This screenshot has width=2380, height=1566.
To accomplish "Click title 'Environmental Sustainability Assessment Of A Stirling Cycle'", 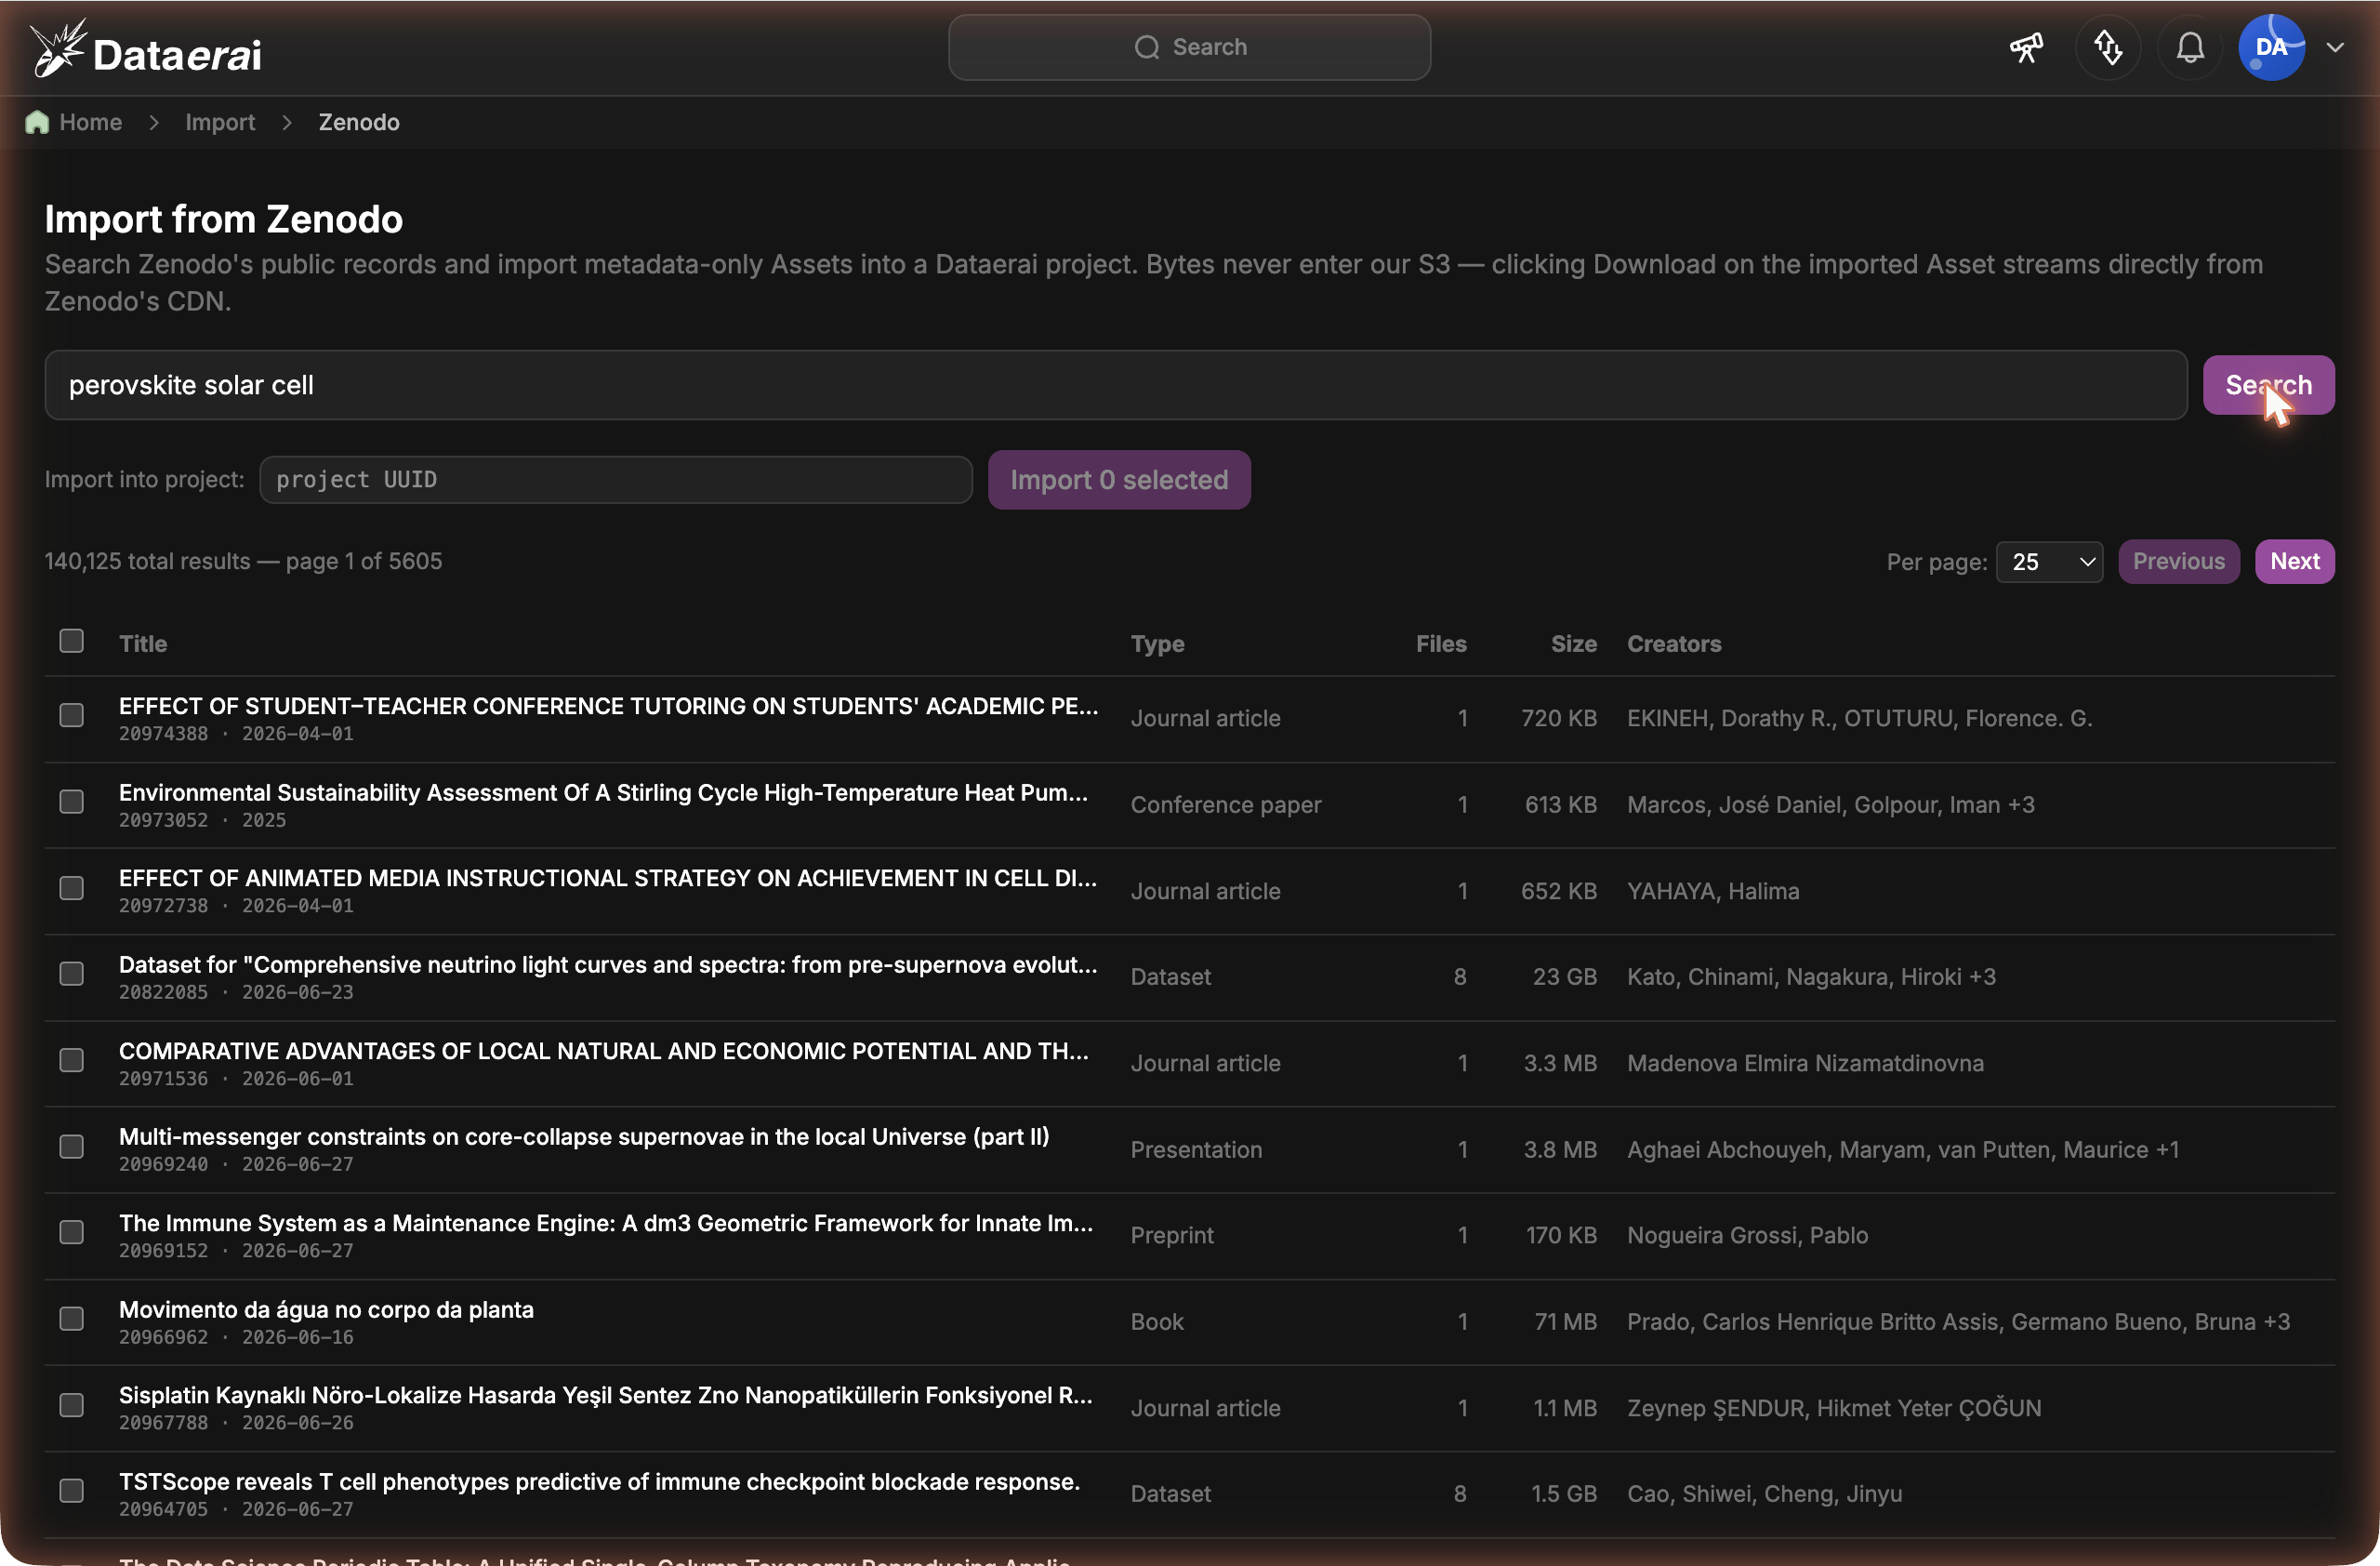I will [603, 792].
